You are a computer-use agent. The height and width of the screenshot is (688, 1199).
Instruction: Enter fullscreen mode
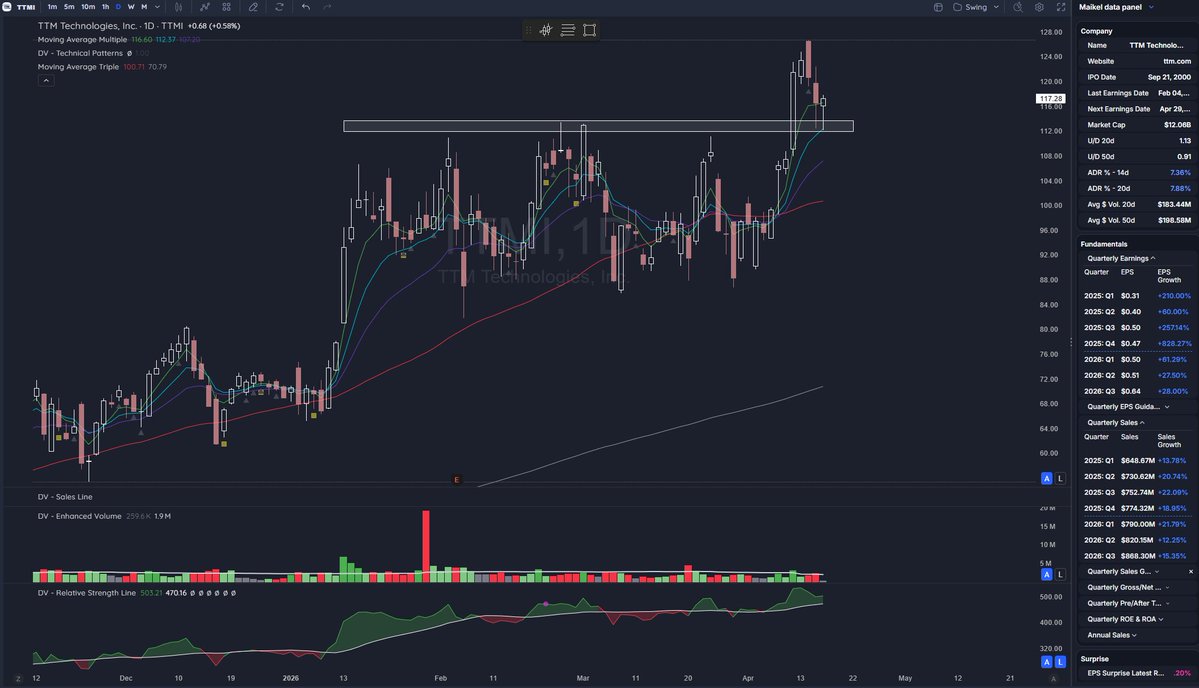click(x=1061, y=7)
